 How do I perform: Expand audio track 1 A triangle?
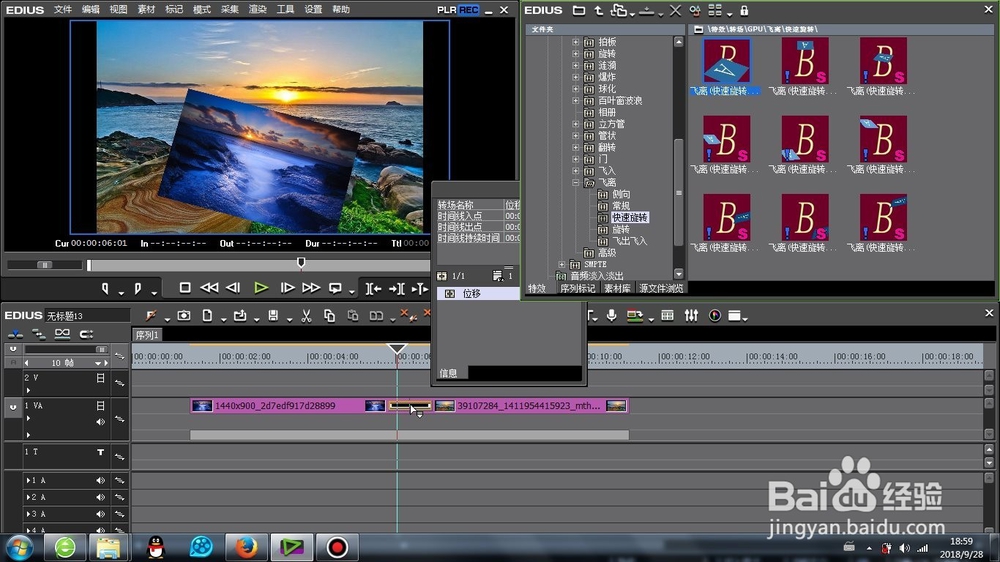28,480
